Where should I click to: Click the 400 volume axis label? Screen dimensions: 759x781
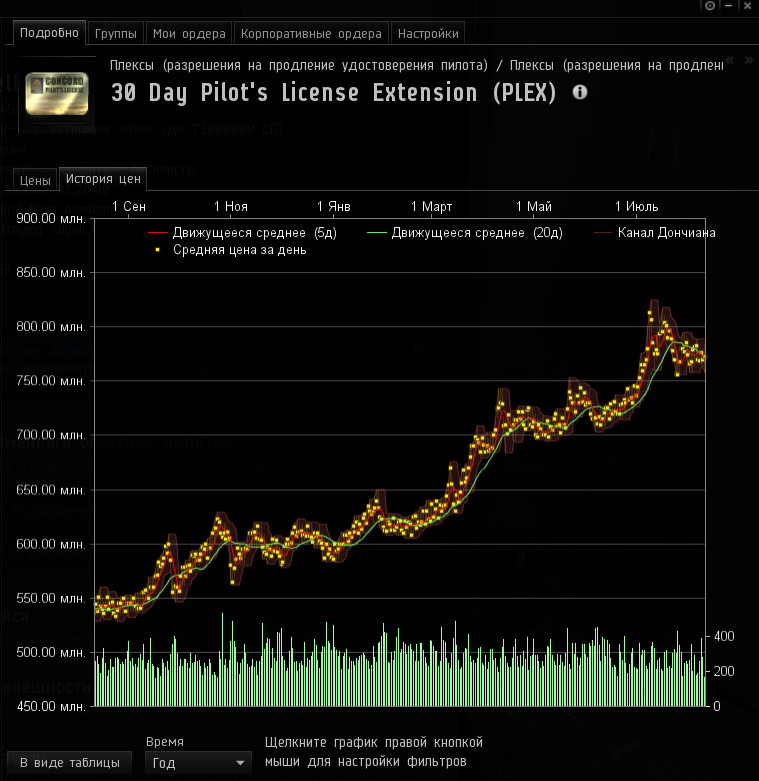[x=724, y=636]
